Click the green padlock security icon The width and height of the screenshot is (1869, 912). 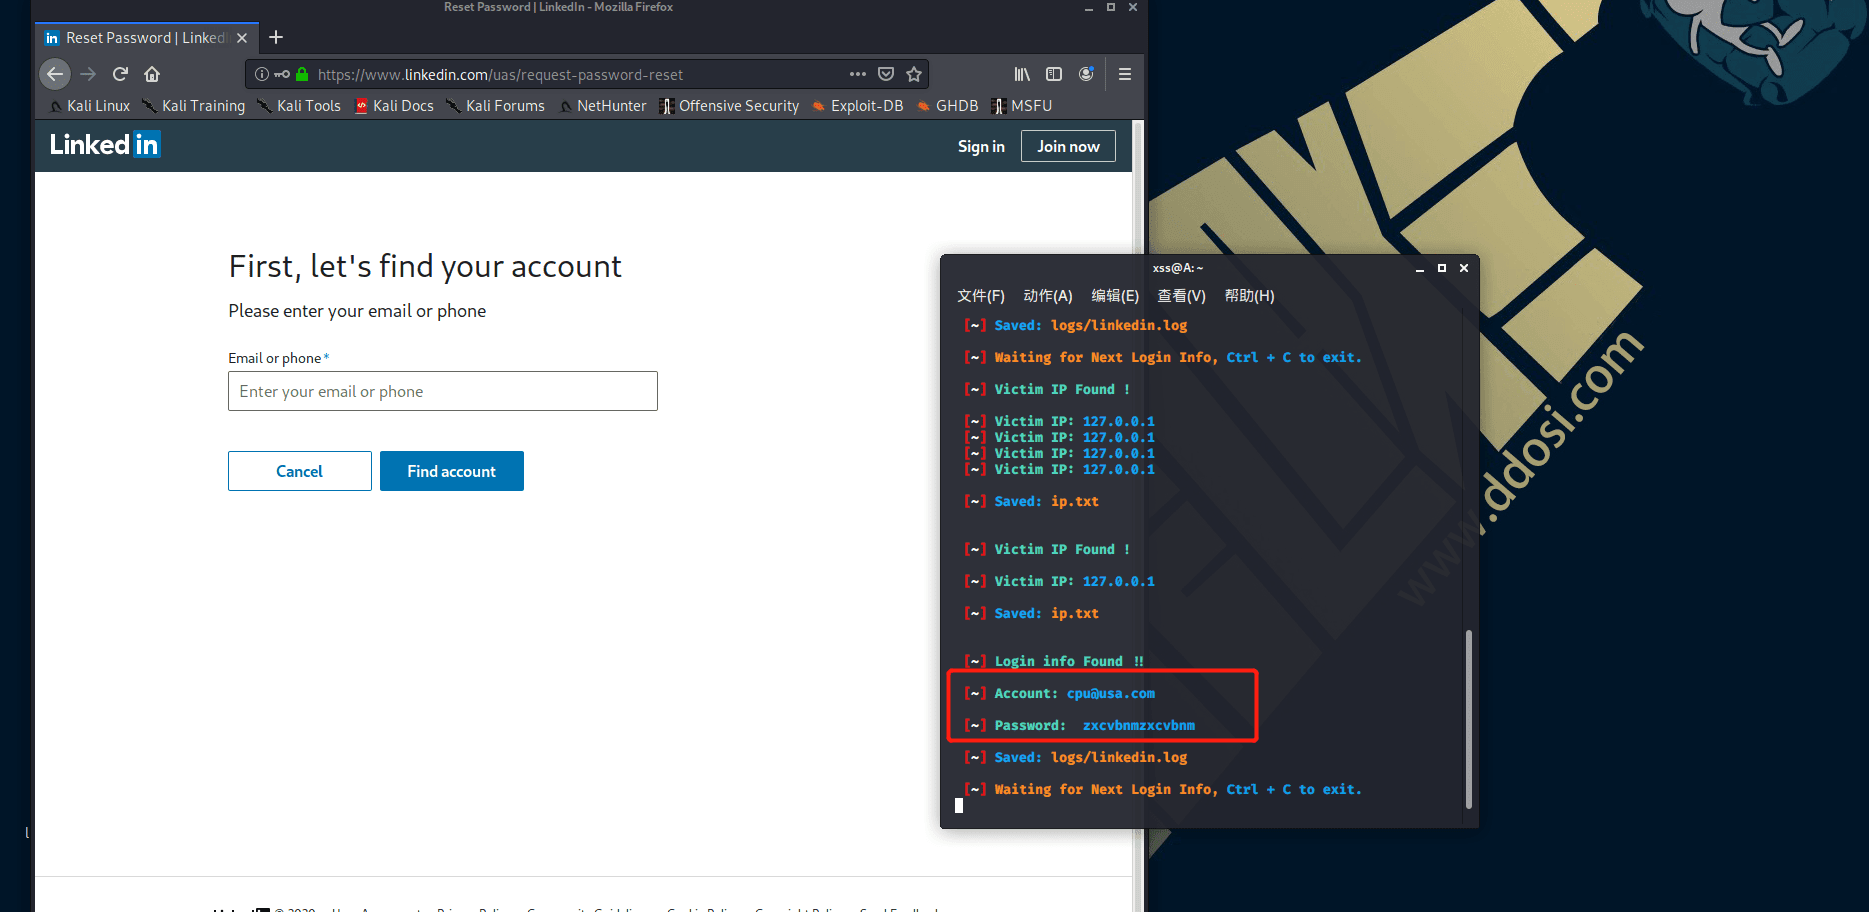[x=302, y=74]
